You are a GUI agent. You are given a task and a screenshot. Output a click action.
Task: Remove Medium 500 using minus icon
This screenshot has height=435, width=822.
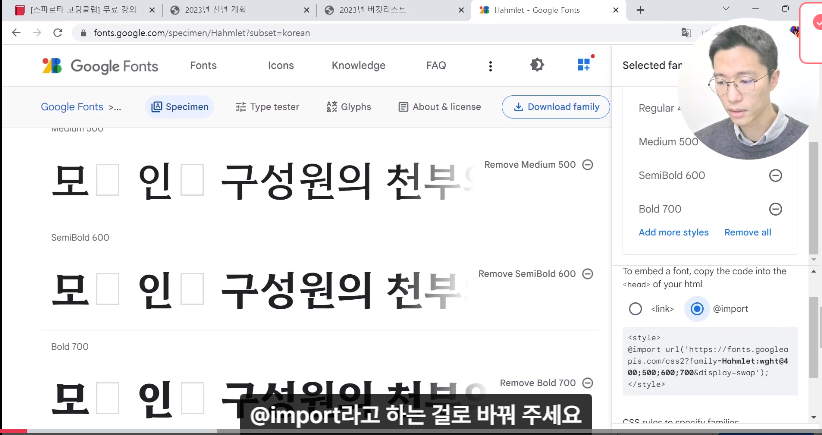tap(588, 165)
